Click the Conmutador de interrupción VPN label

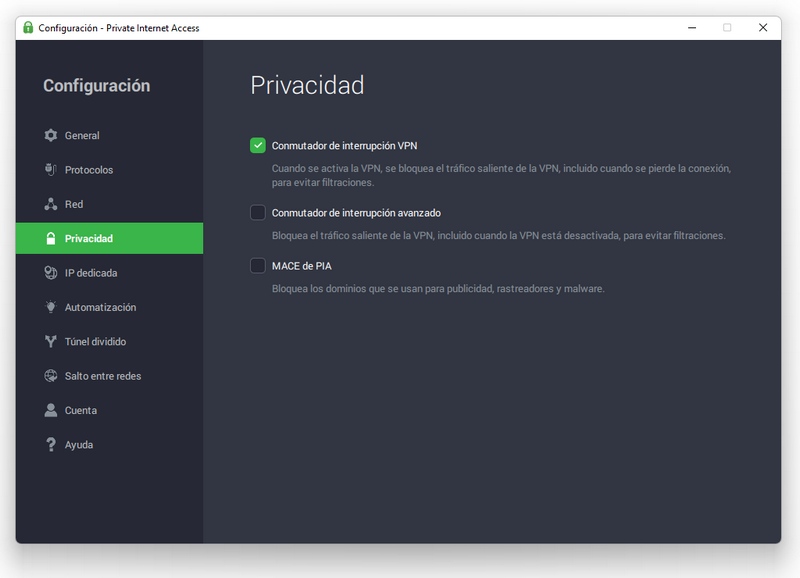coord(344,146)
